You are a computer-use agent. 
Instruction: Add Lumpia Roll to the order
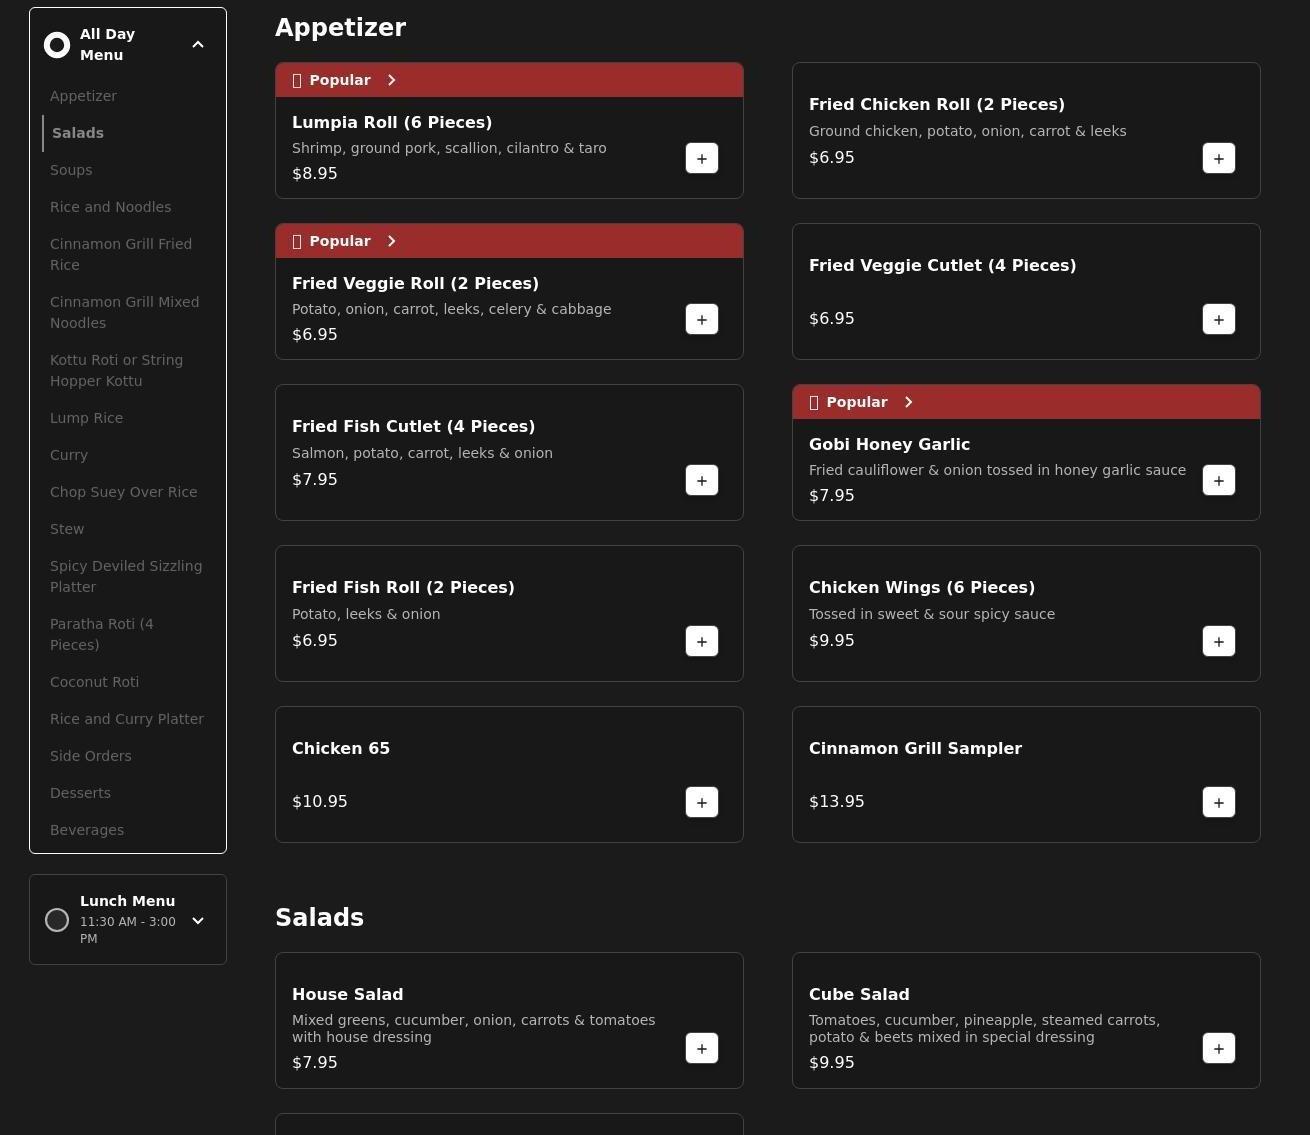(701, 158)
